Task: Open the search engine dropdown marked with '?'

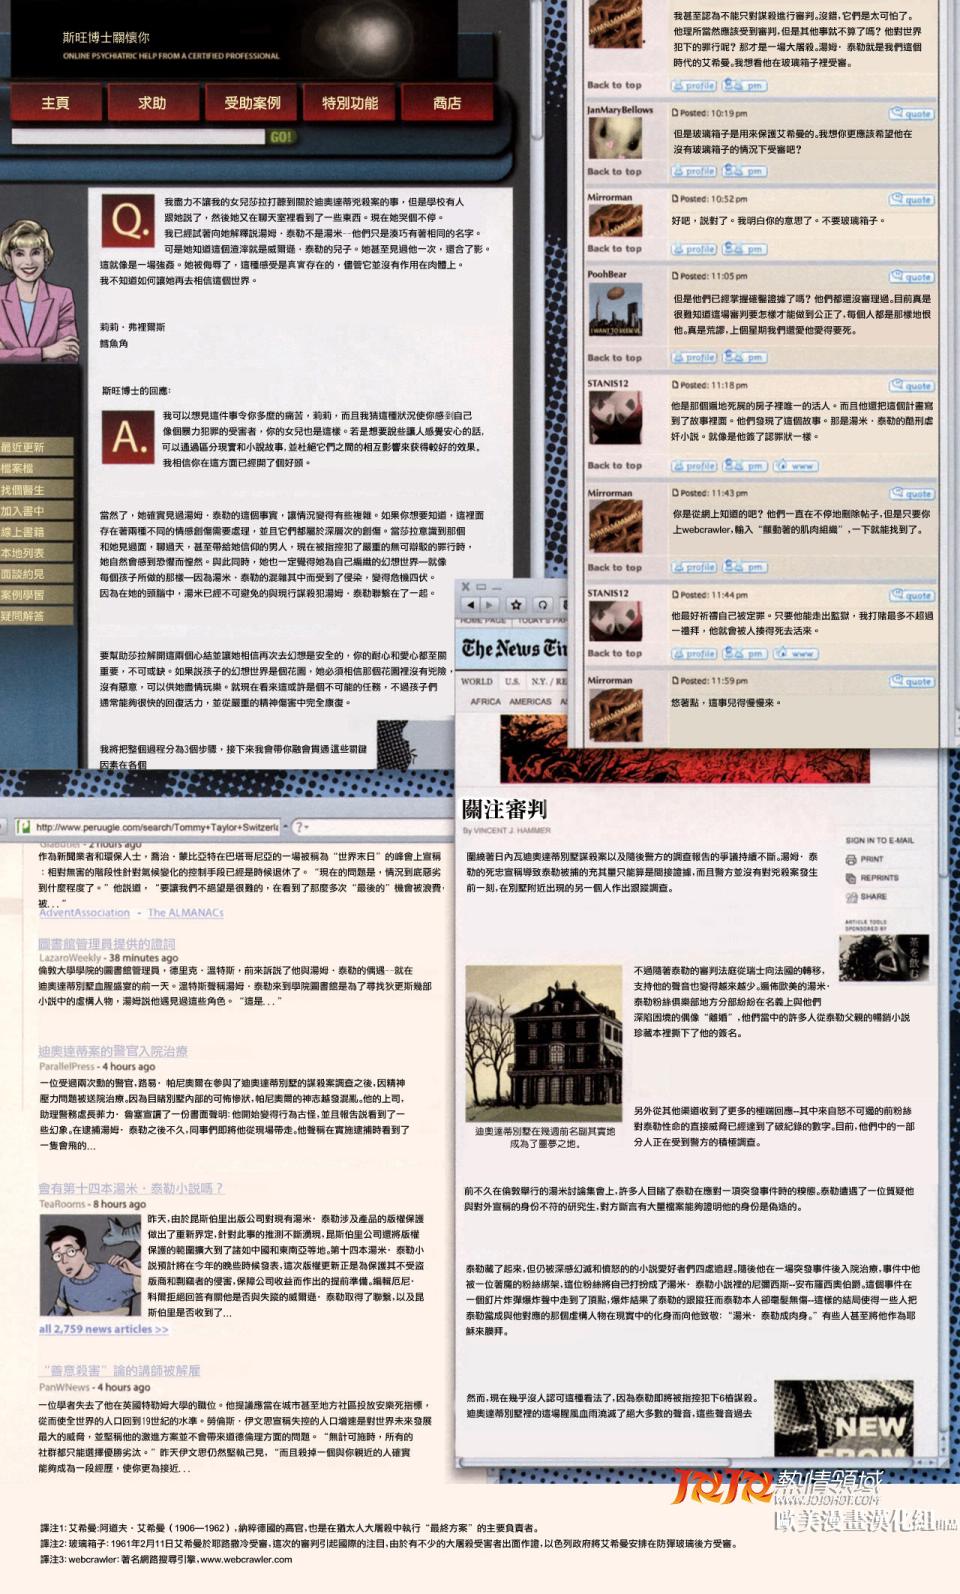Action: point(300,826)
